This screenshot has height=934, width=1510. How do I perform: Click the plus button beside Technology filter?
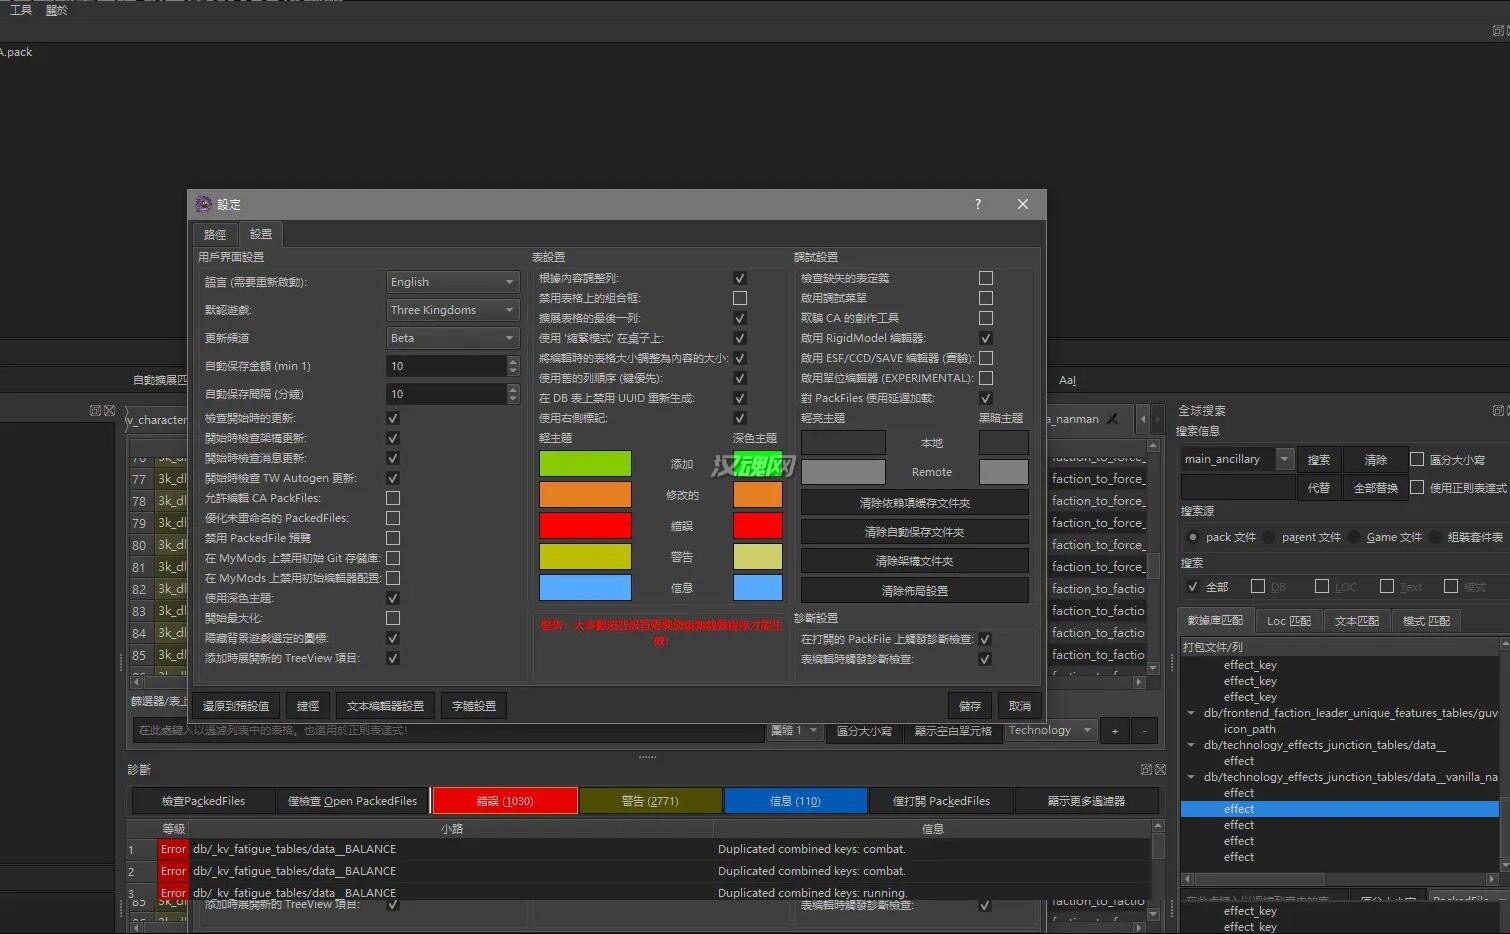coord(1115,731)
